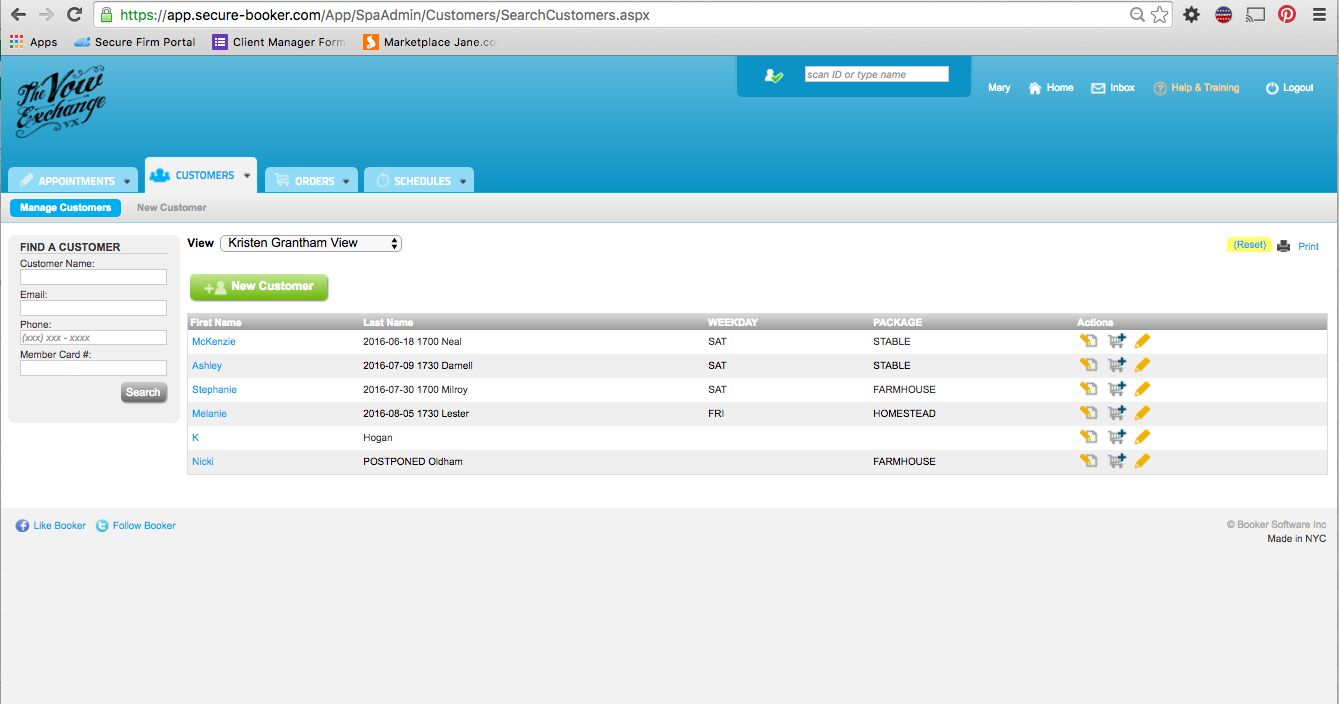Log out using the Logout link

pos(1290,88)
